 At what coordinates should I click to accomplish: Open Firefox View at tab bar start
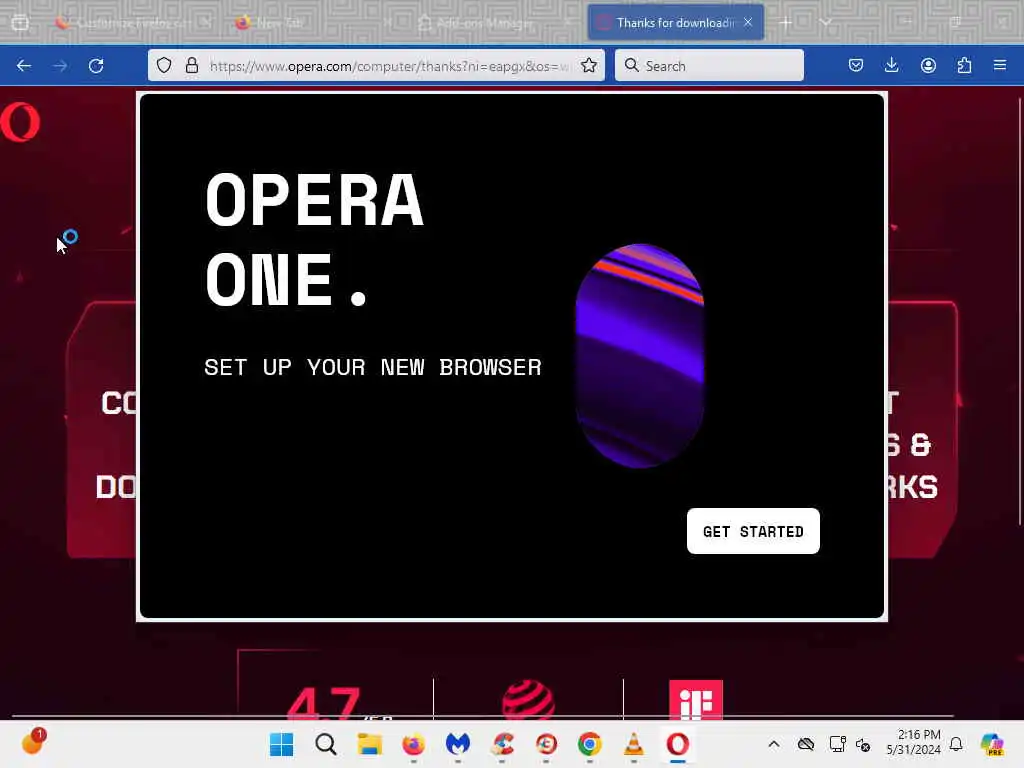pos(20,22)
